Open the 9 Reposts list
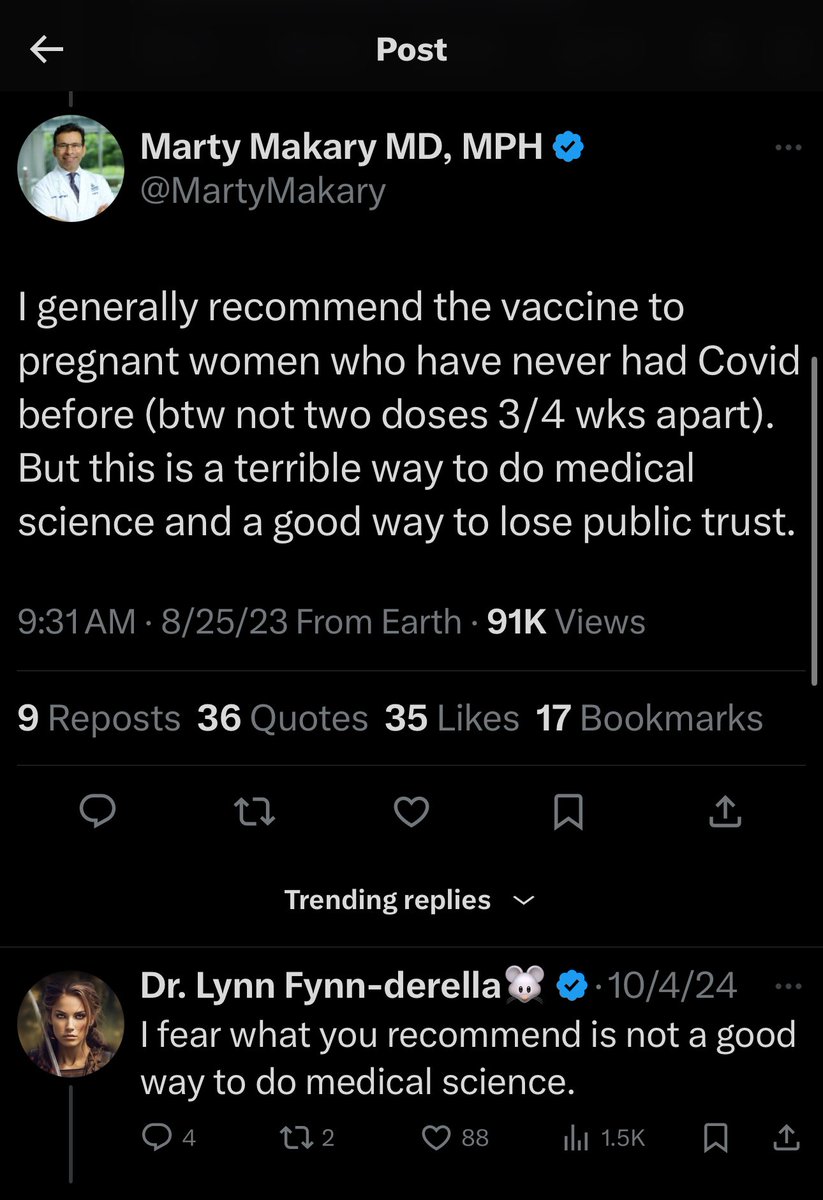The width and height of the screenshot is (823, 1200). (x=99, y=718)
